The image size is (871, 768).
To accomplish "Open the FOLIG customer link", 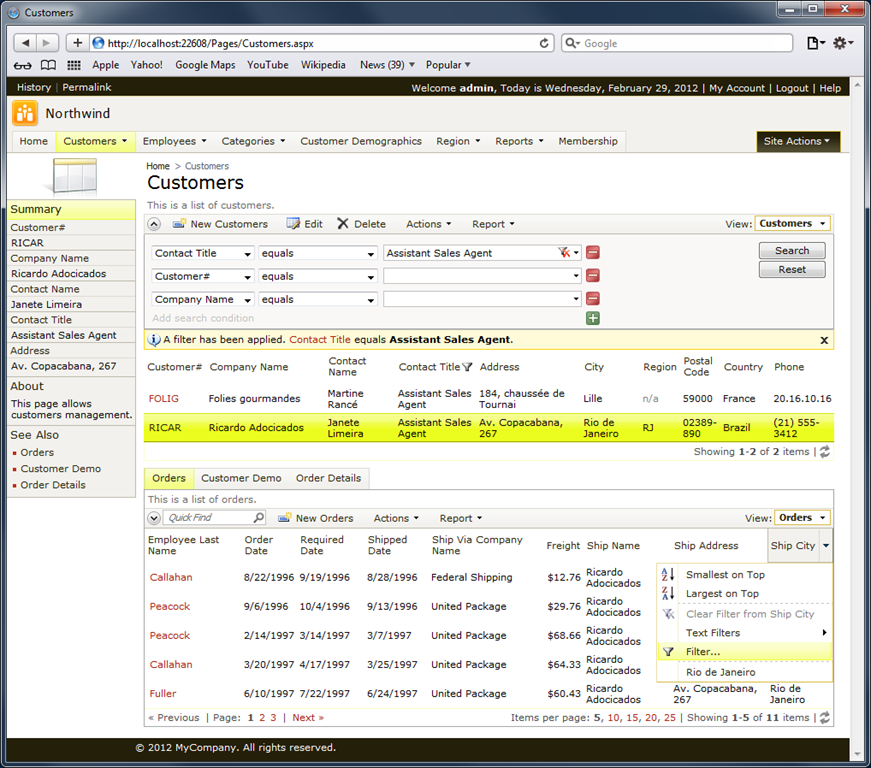I will tap(163, 398).
